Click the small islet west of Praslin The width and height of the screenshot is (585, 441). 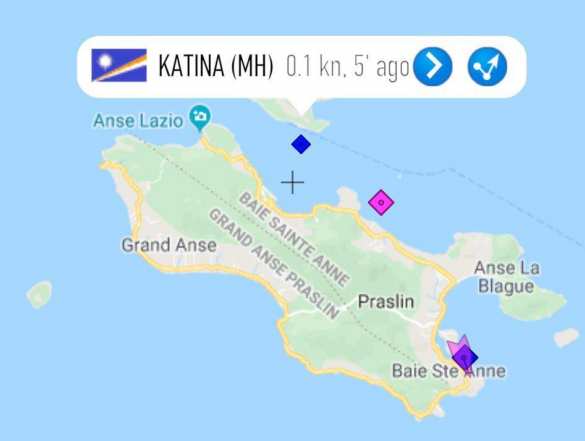point(40,294)
